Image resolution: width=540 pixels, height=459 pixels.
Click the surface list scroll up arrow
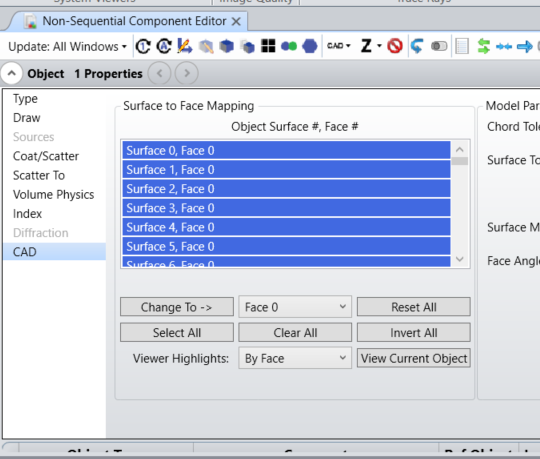(x=460, y=149)
